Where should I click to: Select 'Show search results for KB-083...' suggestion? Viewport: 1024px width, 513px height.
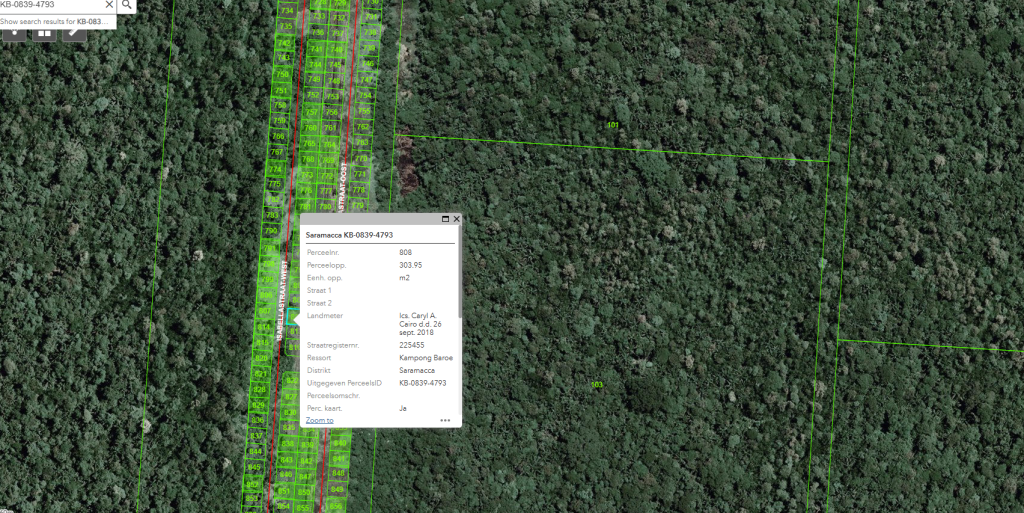click(55, 21)
